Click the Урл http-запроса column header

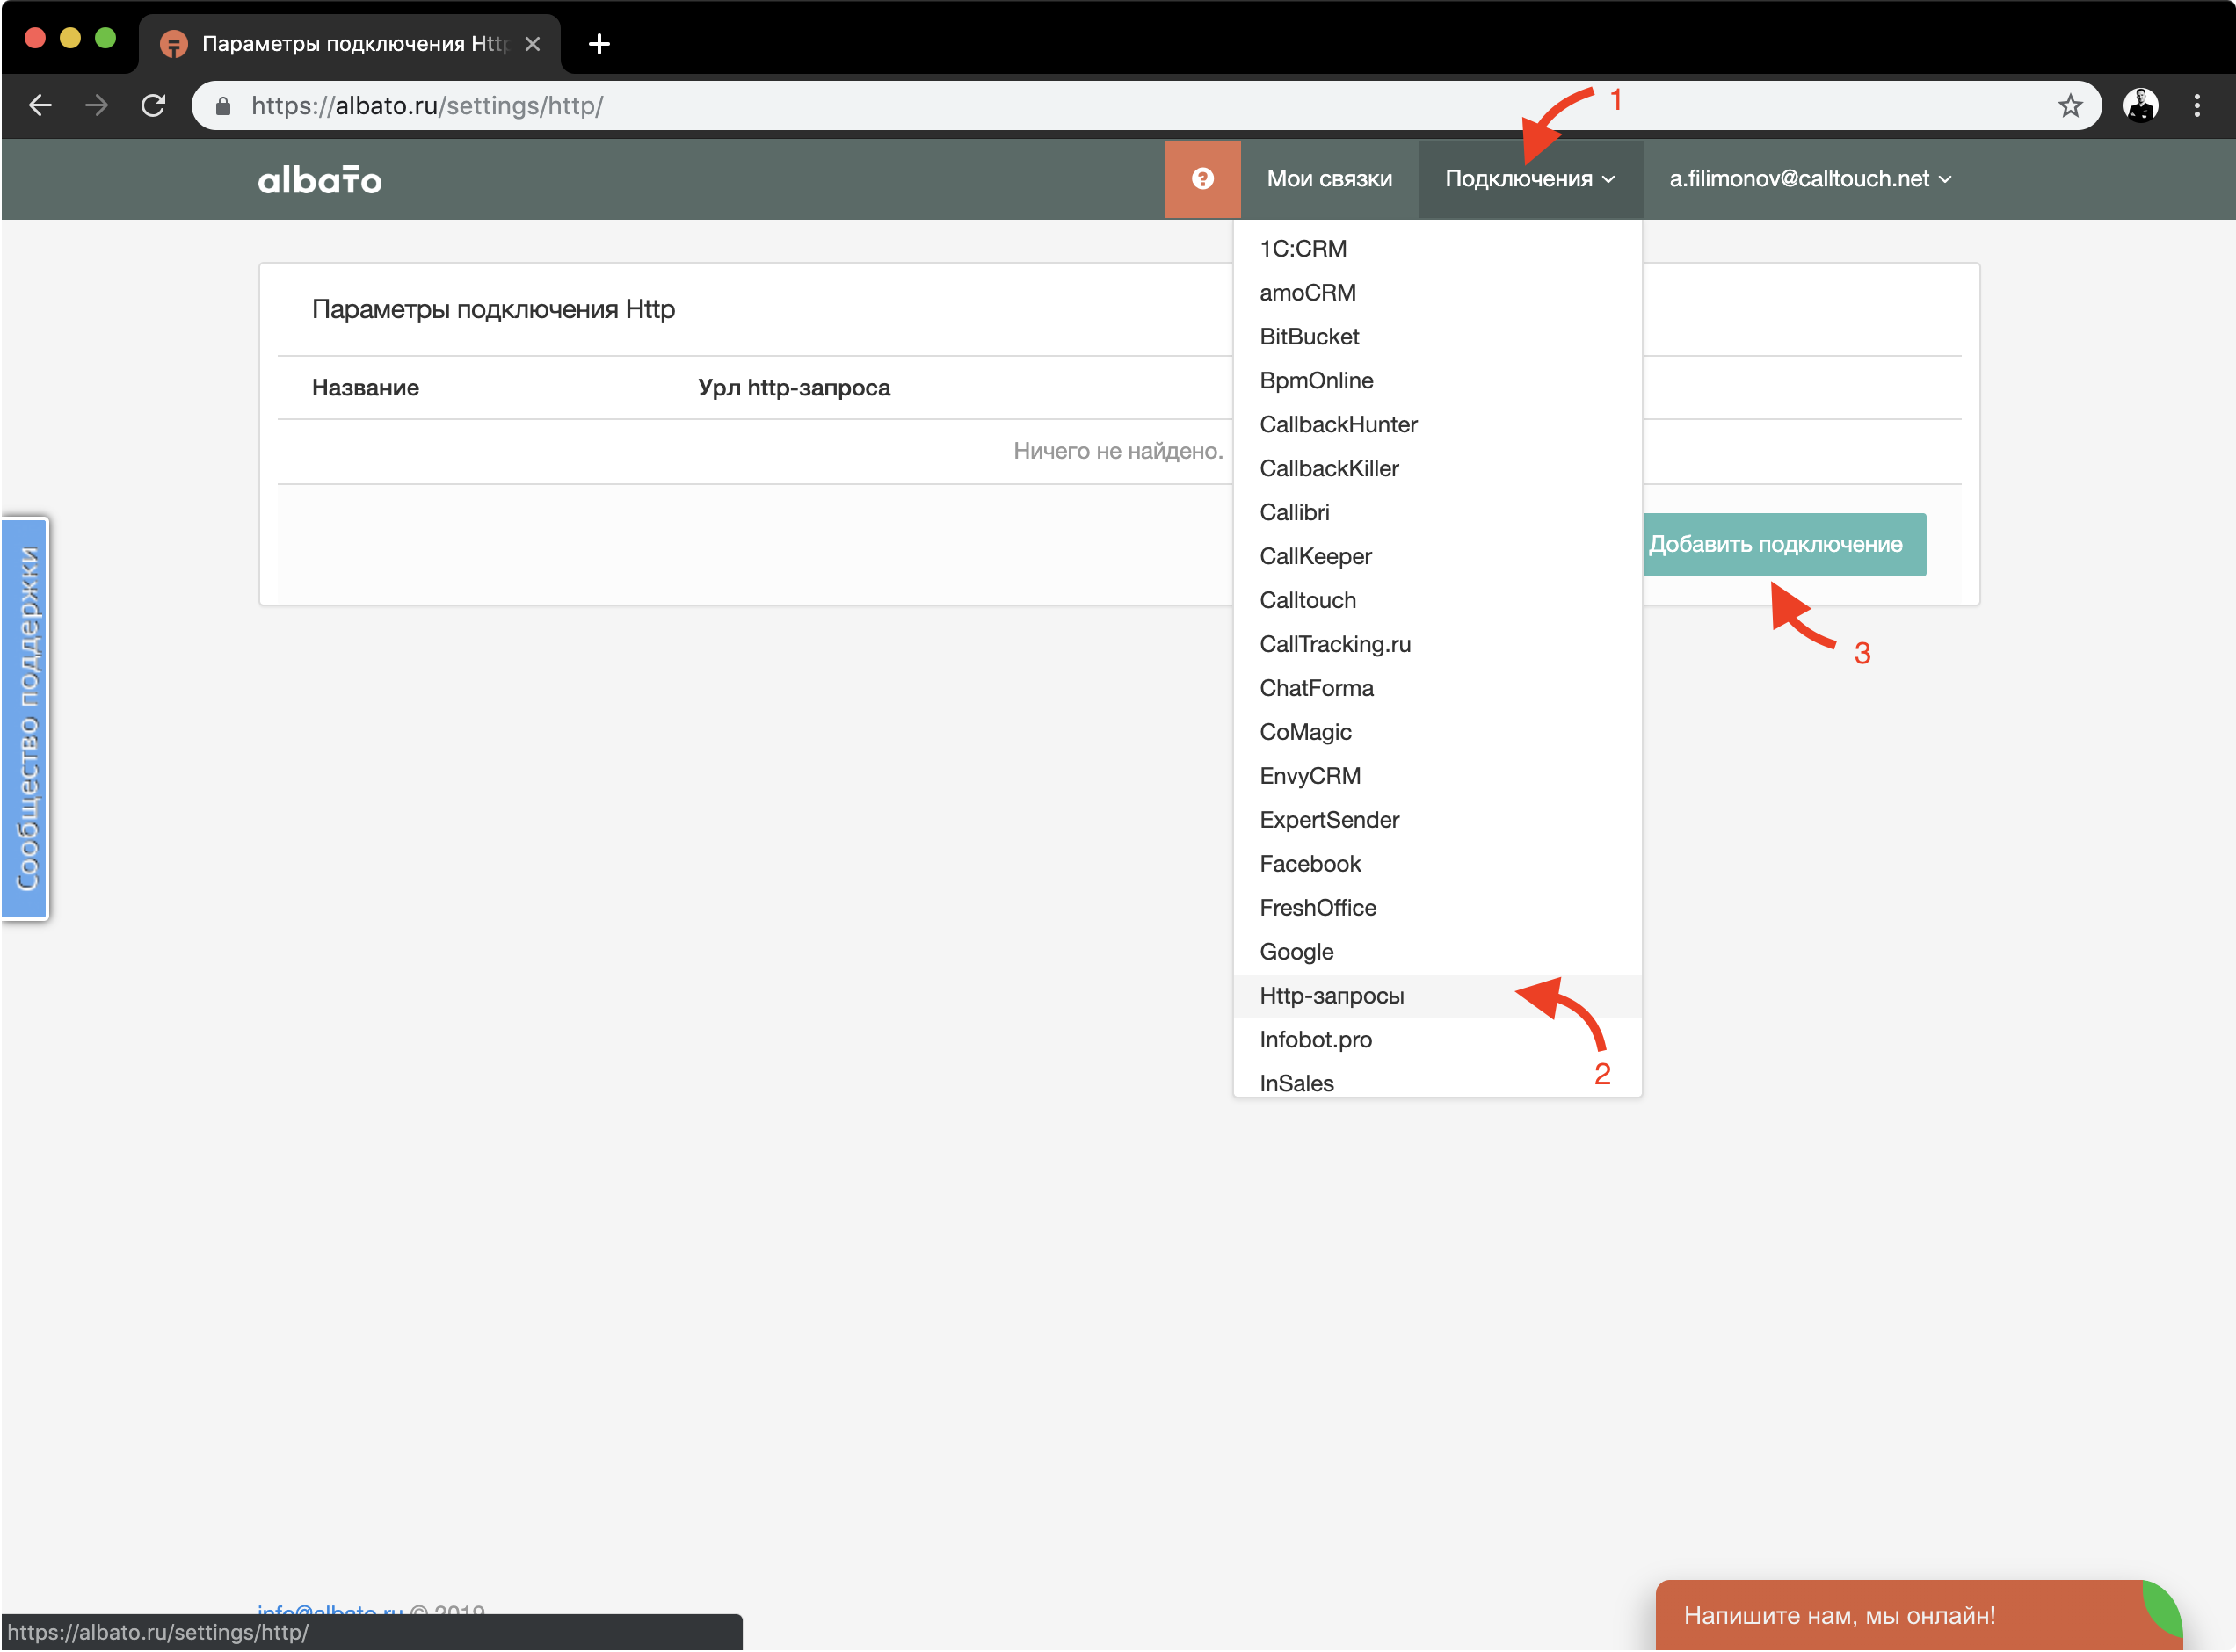pos(794,388)
